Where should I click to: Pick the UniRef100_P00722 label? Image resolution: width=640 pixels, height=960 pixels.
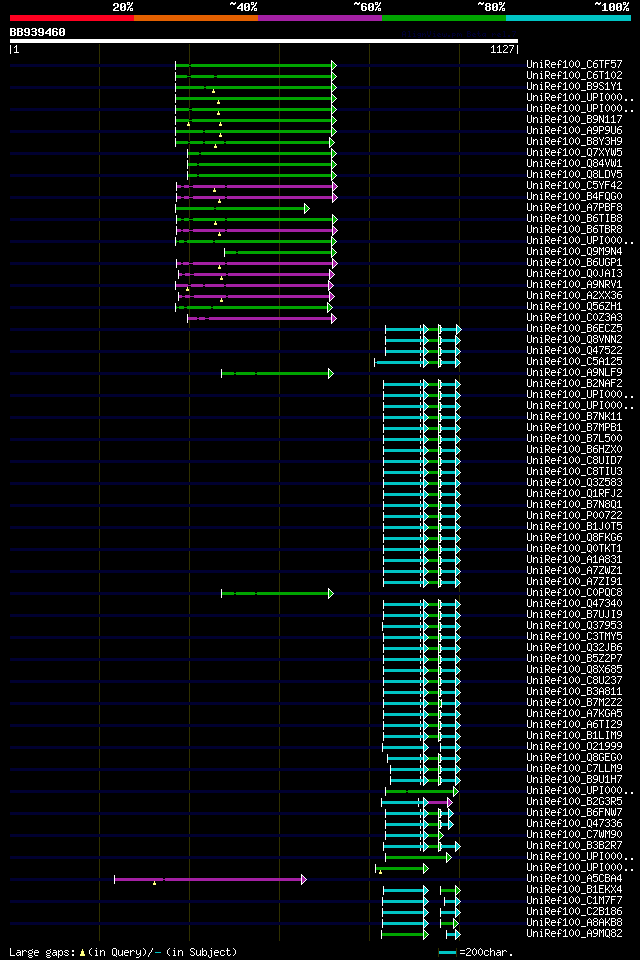pos(574,516)
